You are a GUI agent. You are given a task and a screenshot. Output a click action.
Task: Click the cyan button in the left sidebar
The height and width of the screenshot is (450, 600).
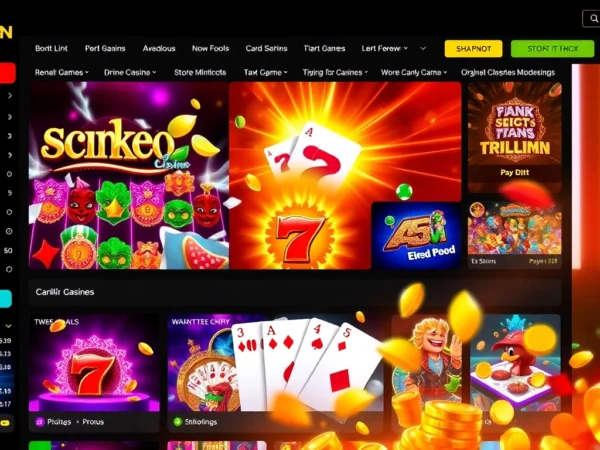coord(6,298)
